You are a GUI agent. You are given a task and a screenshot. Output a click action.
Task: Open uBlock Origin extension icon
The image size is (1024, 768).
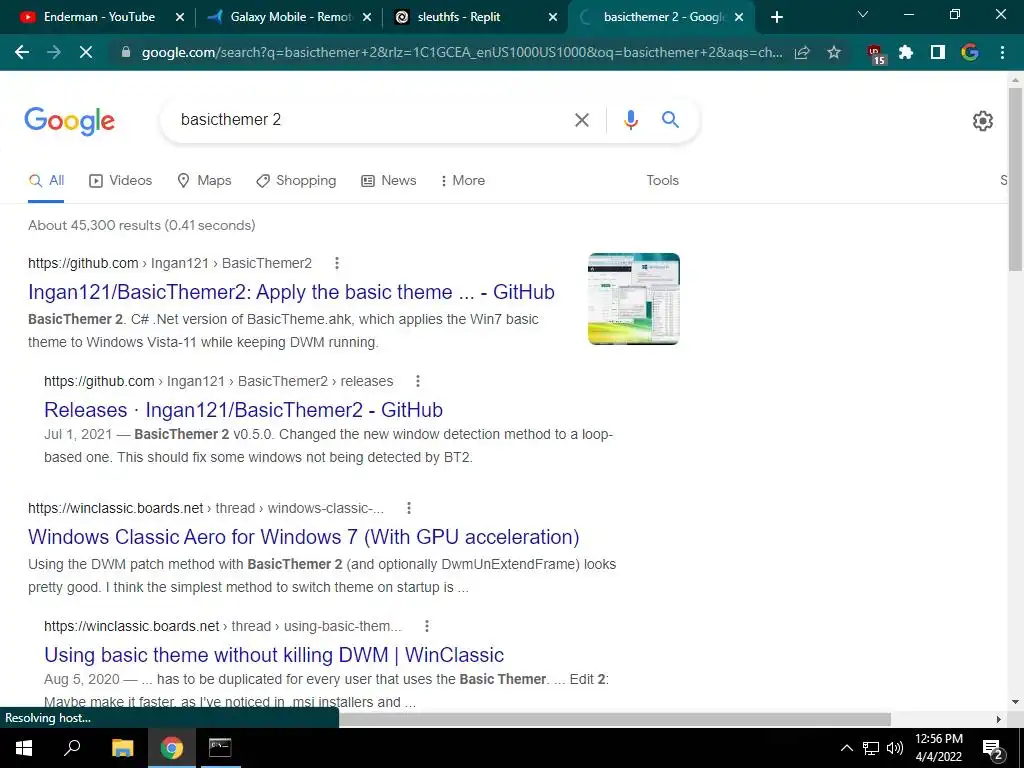tap(875, 54)
